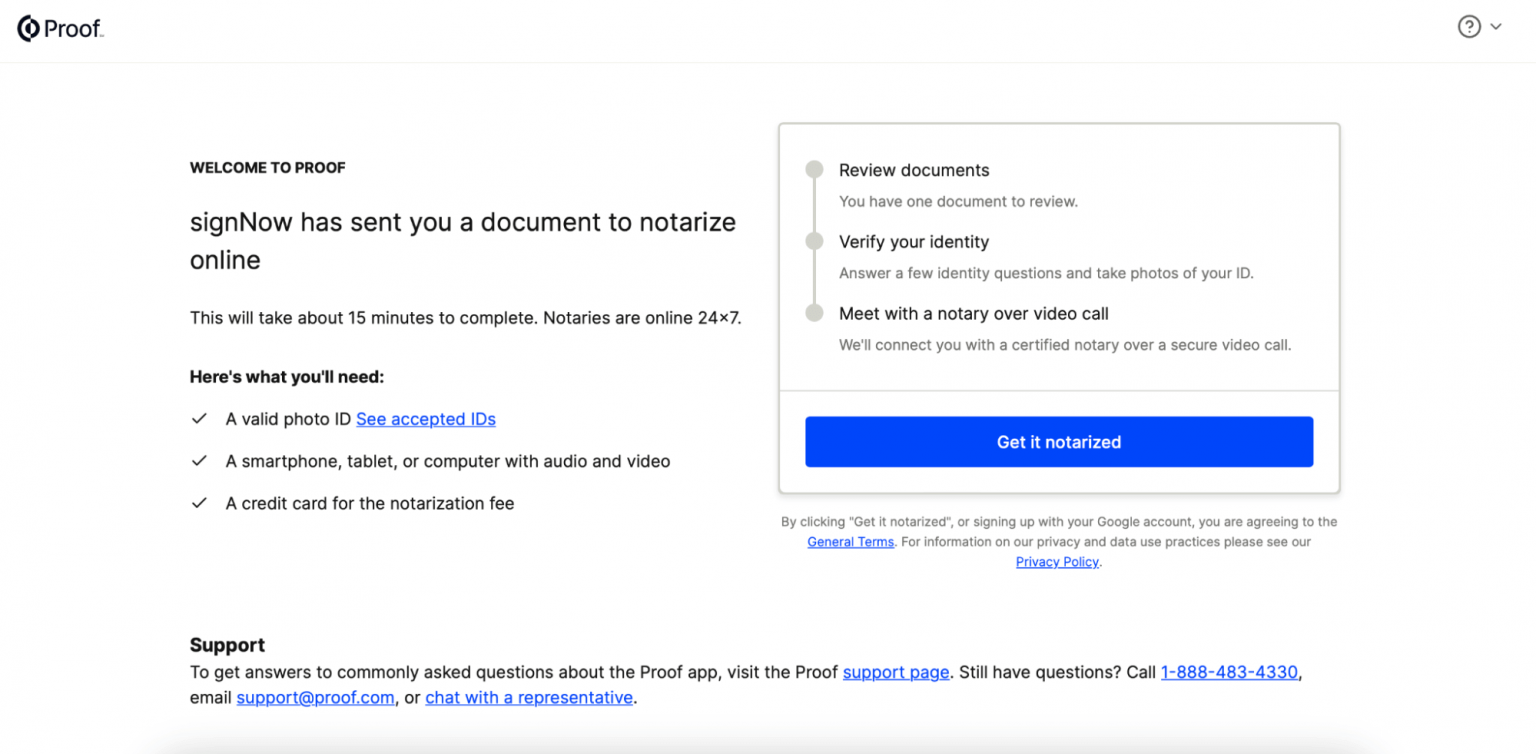Email support@proof.com link
The height and width of the screenshot is (754, 1536).
pos(315,698)
